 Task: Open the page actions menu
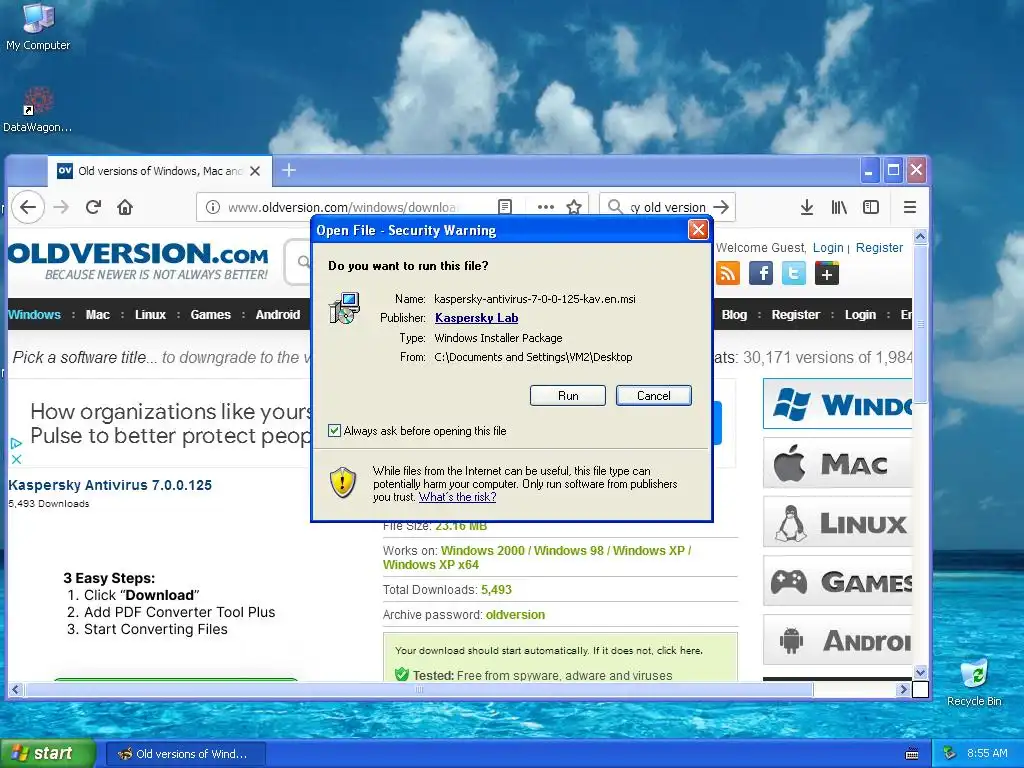(545, 207)
